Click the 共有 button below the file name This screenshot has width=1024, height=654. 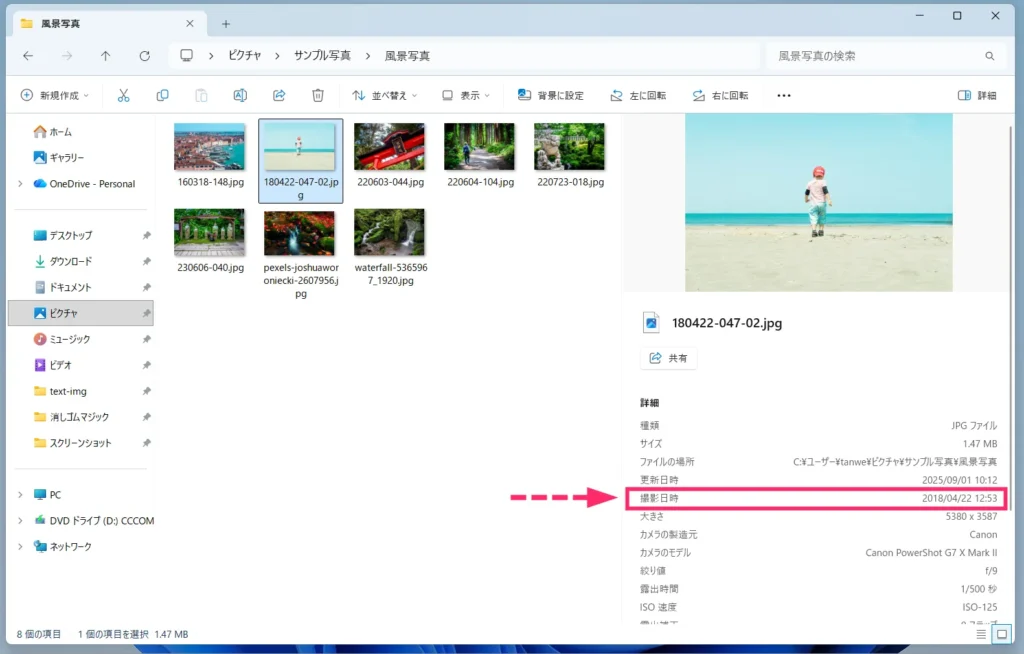(x=668, y=358)
